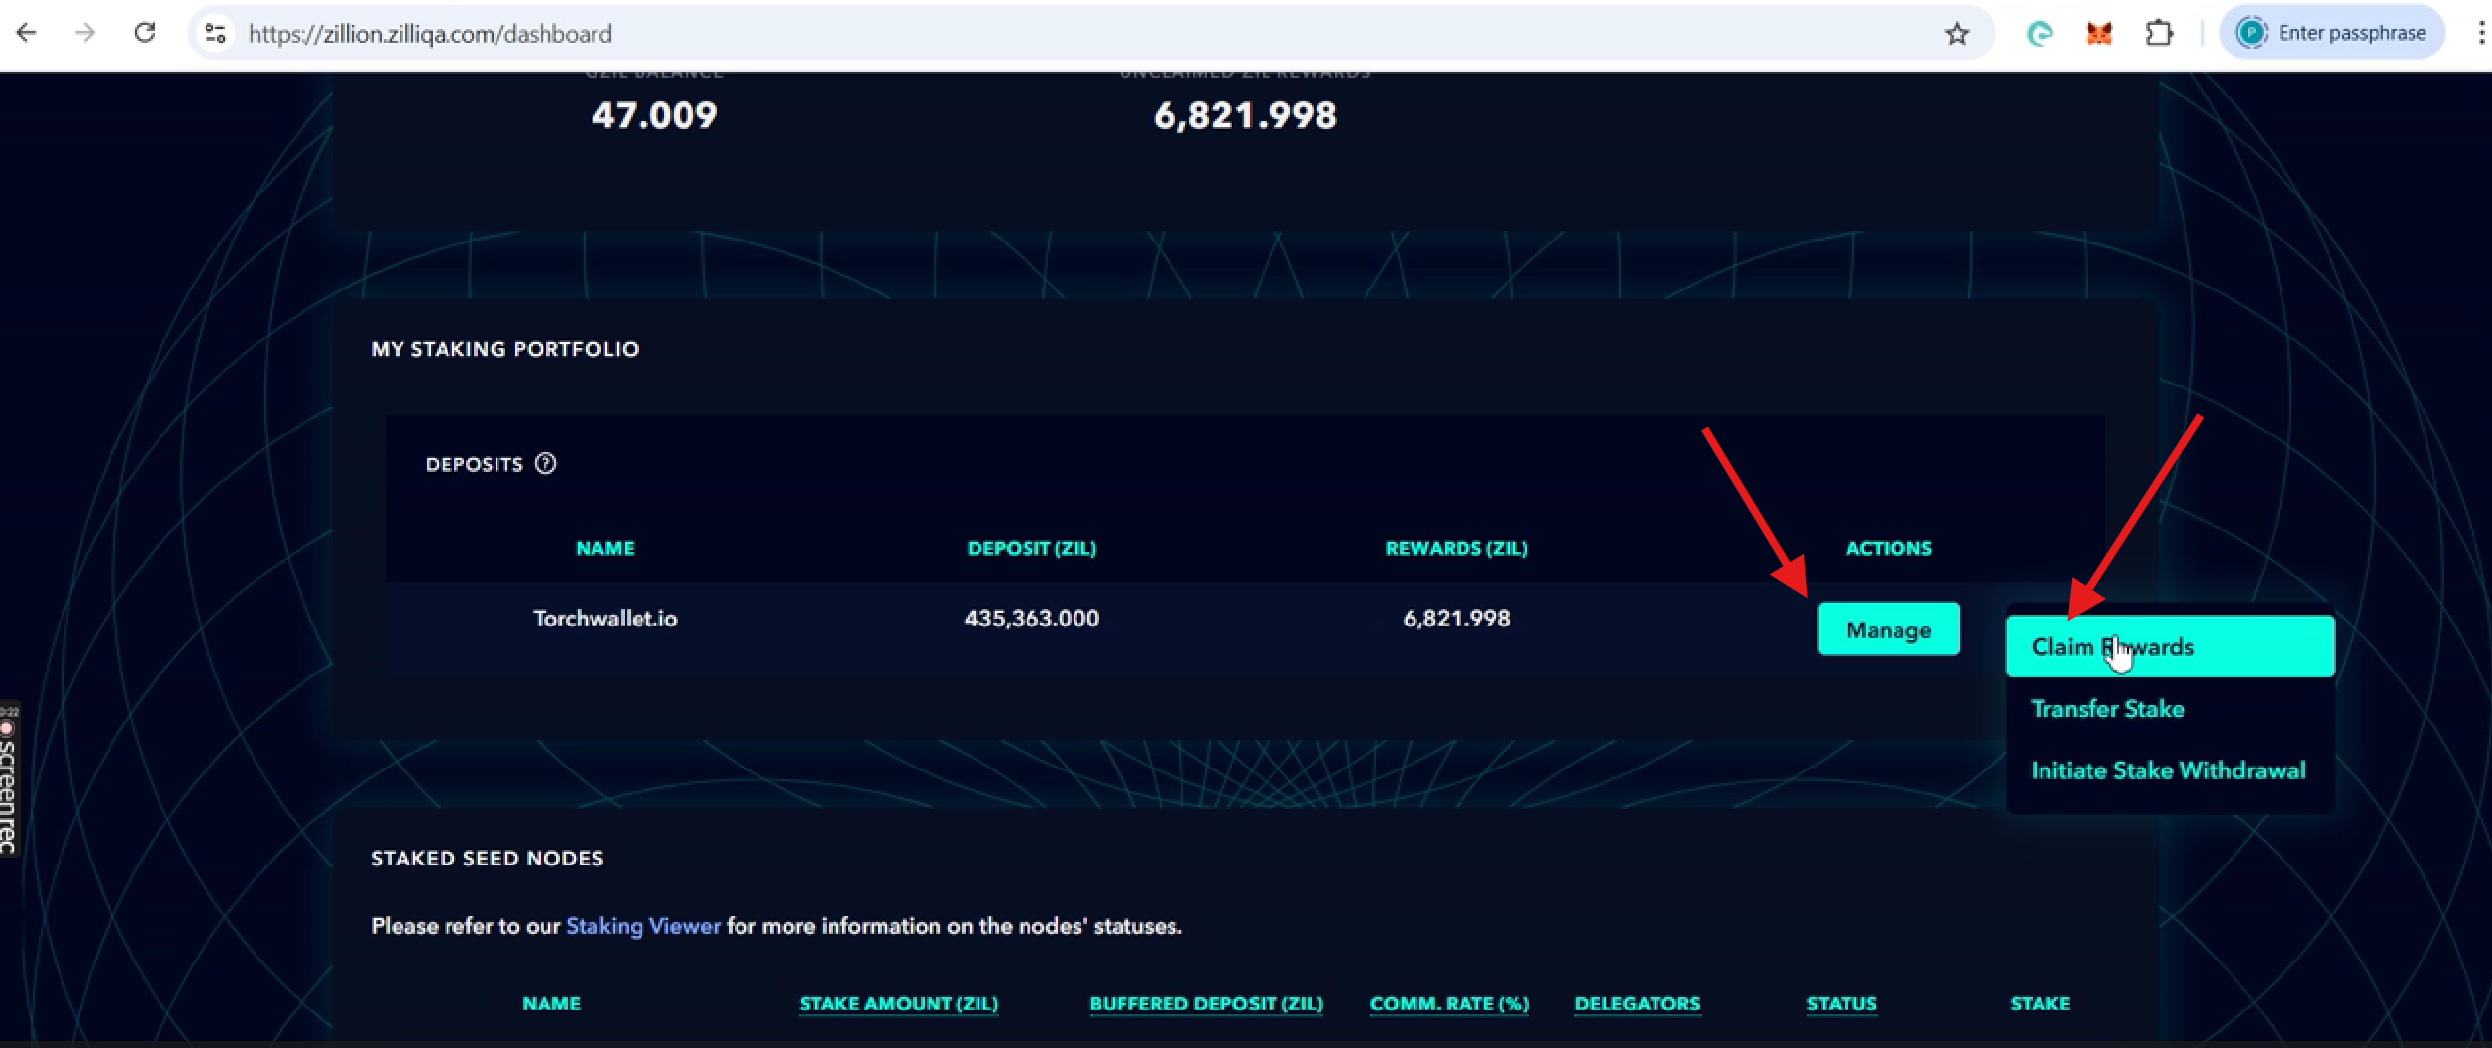Sort by DELEGATORS column

pos(1637,1003)
